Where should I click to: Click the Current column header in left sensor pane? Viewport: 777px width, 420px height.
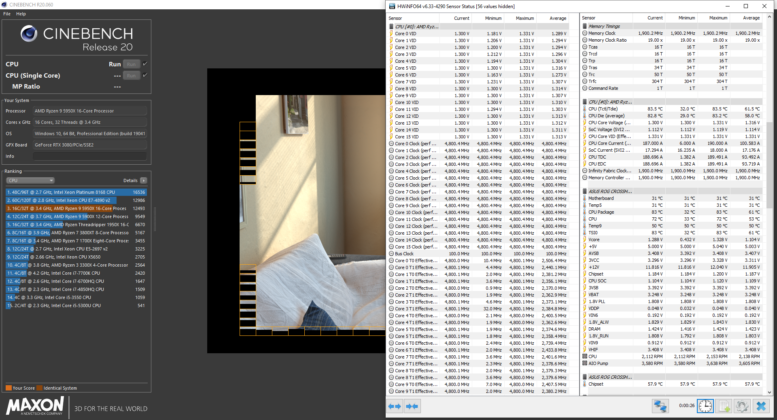point(461,18)
